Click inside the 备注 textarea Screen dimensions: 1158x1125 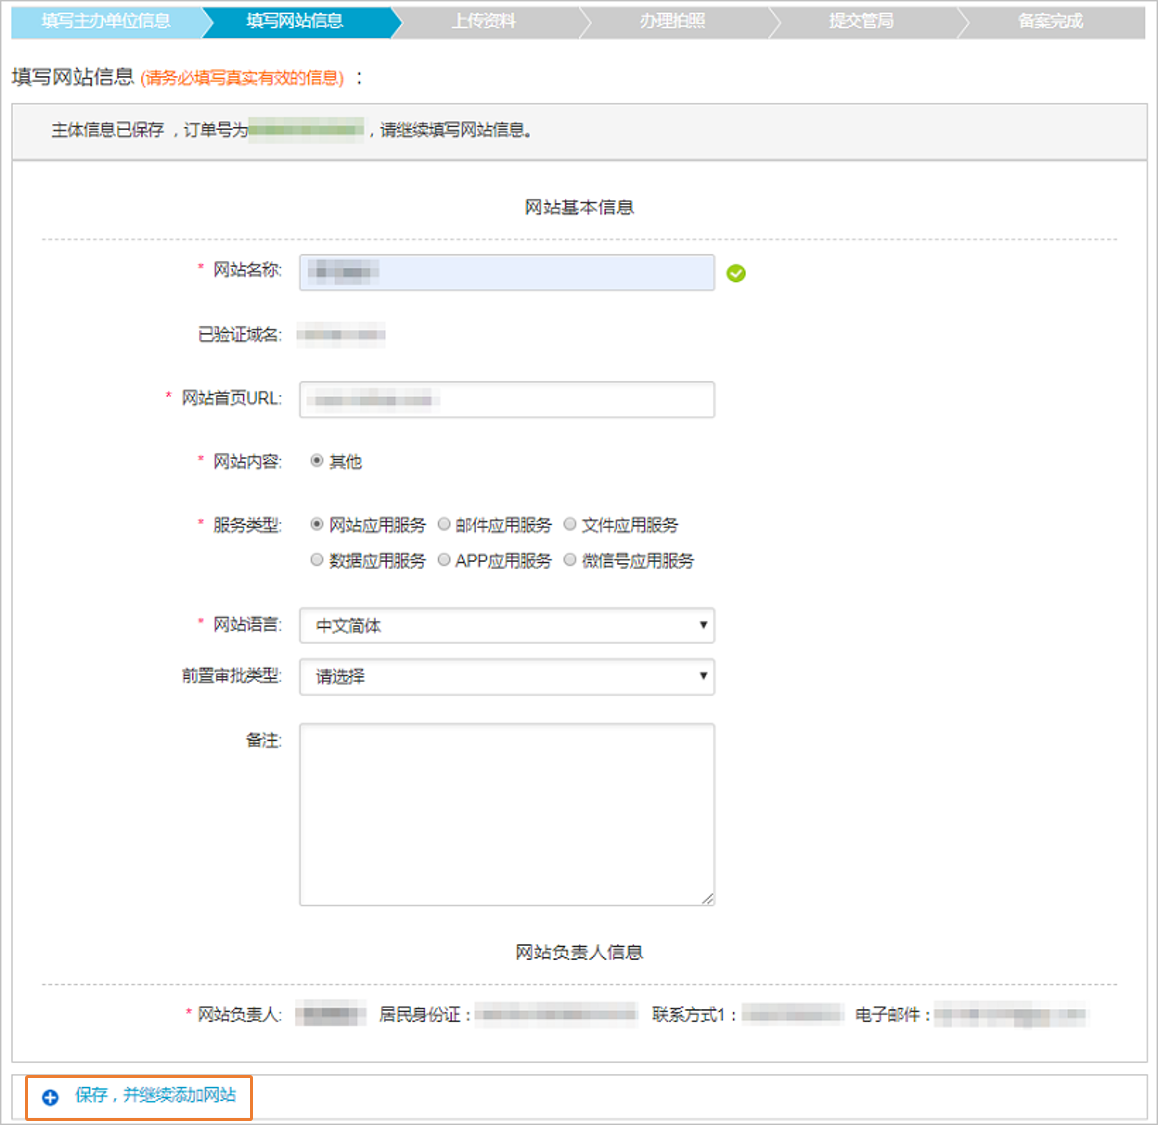pyautogui.click(x=506, y=814)
